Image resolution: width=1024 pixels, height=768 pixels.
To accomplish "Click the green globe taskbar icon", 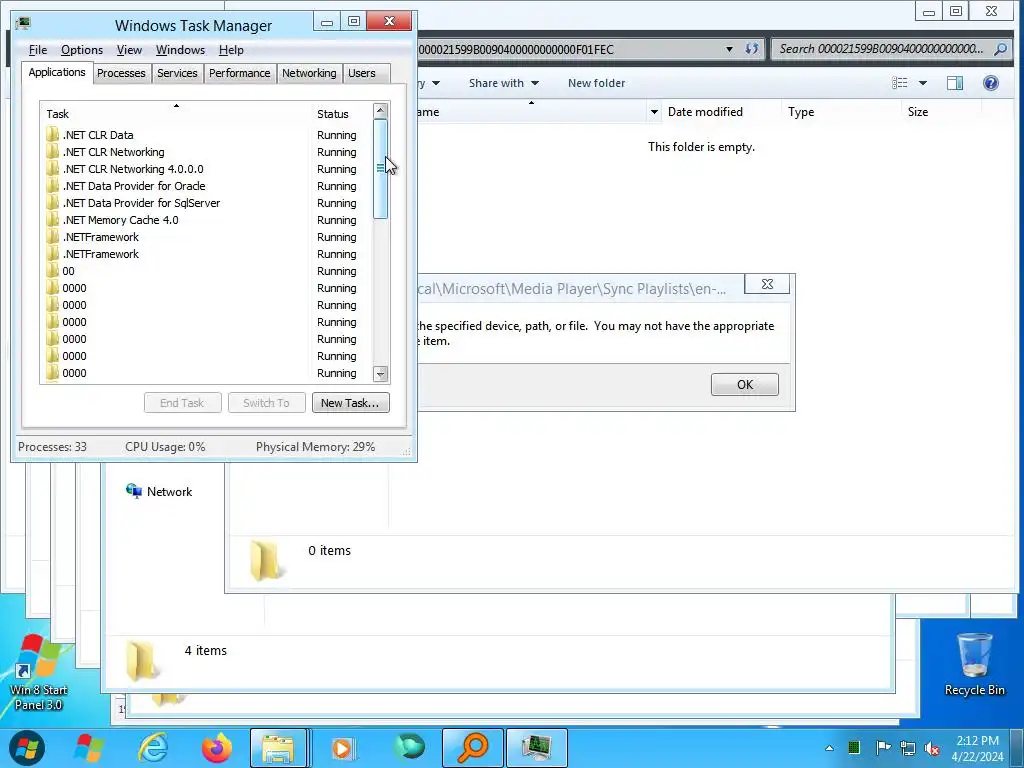I will click(x=409, y=748).
